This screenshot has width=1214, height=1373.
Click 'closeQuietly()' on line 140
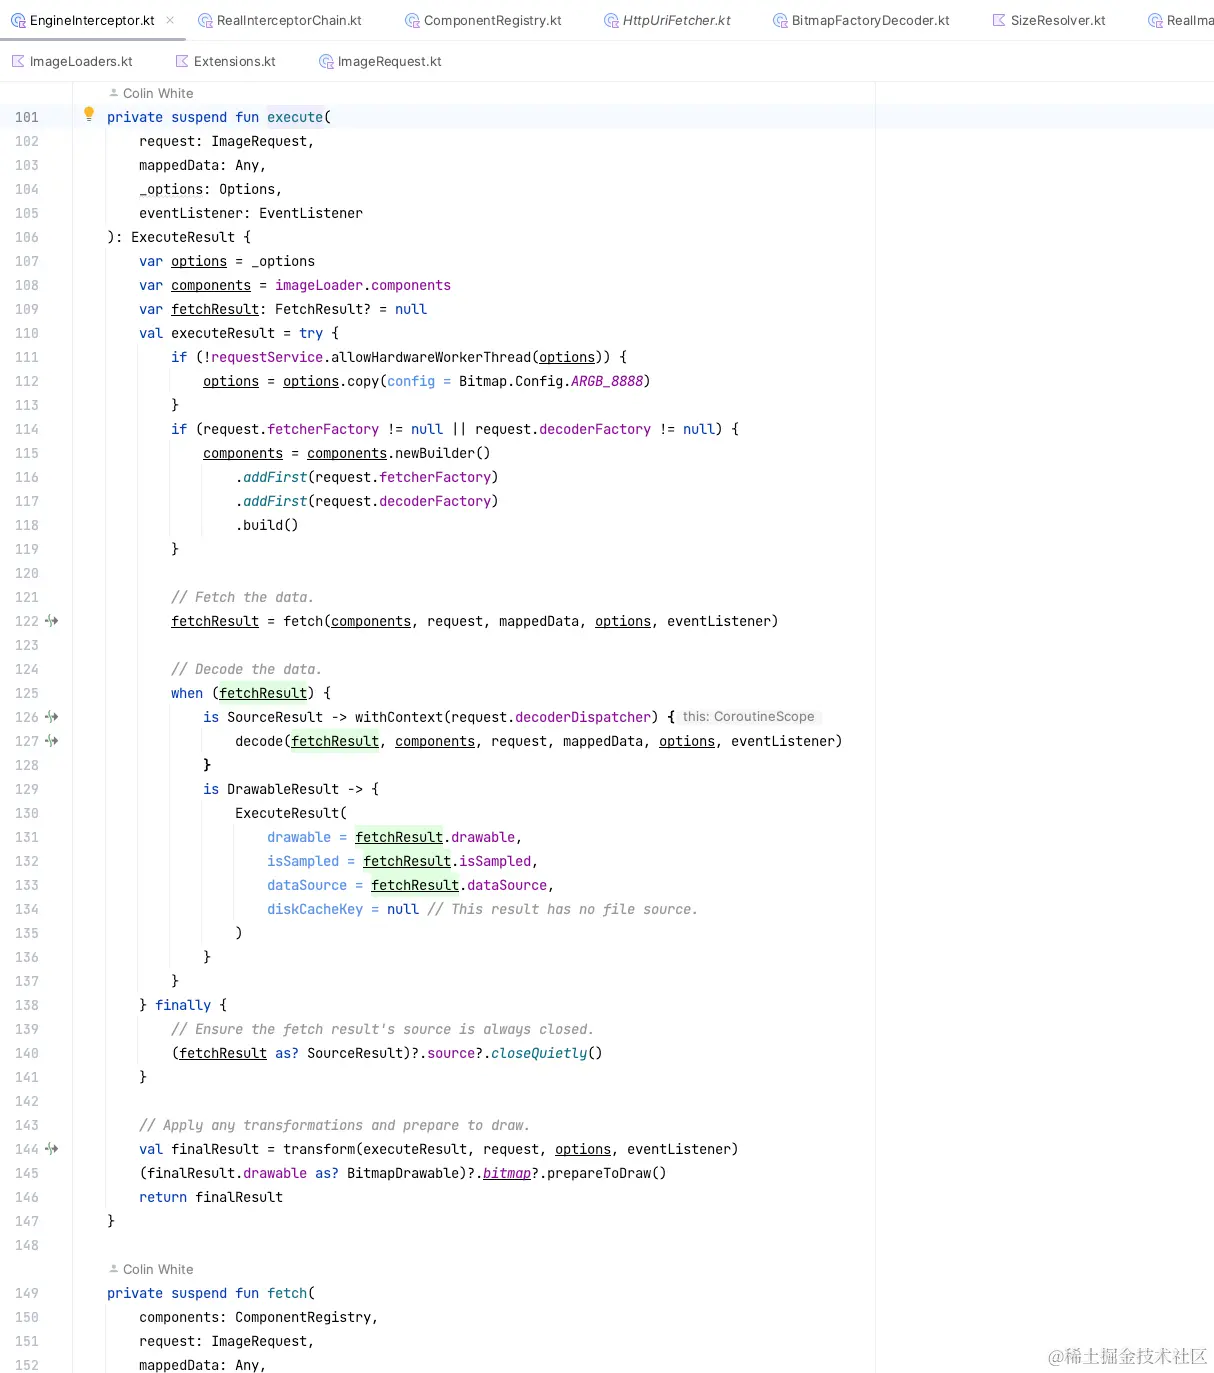(547, 1053)
